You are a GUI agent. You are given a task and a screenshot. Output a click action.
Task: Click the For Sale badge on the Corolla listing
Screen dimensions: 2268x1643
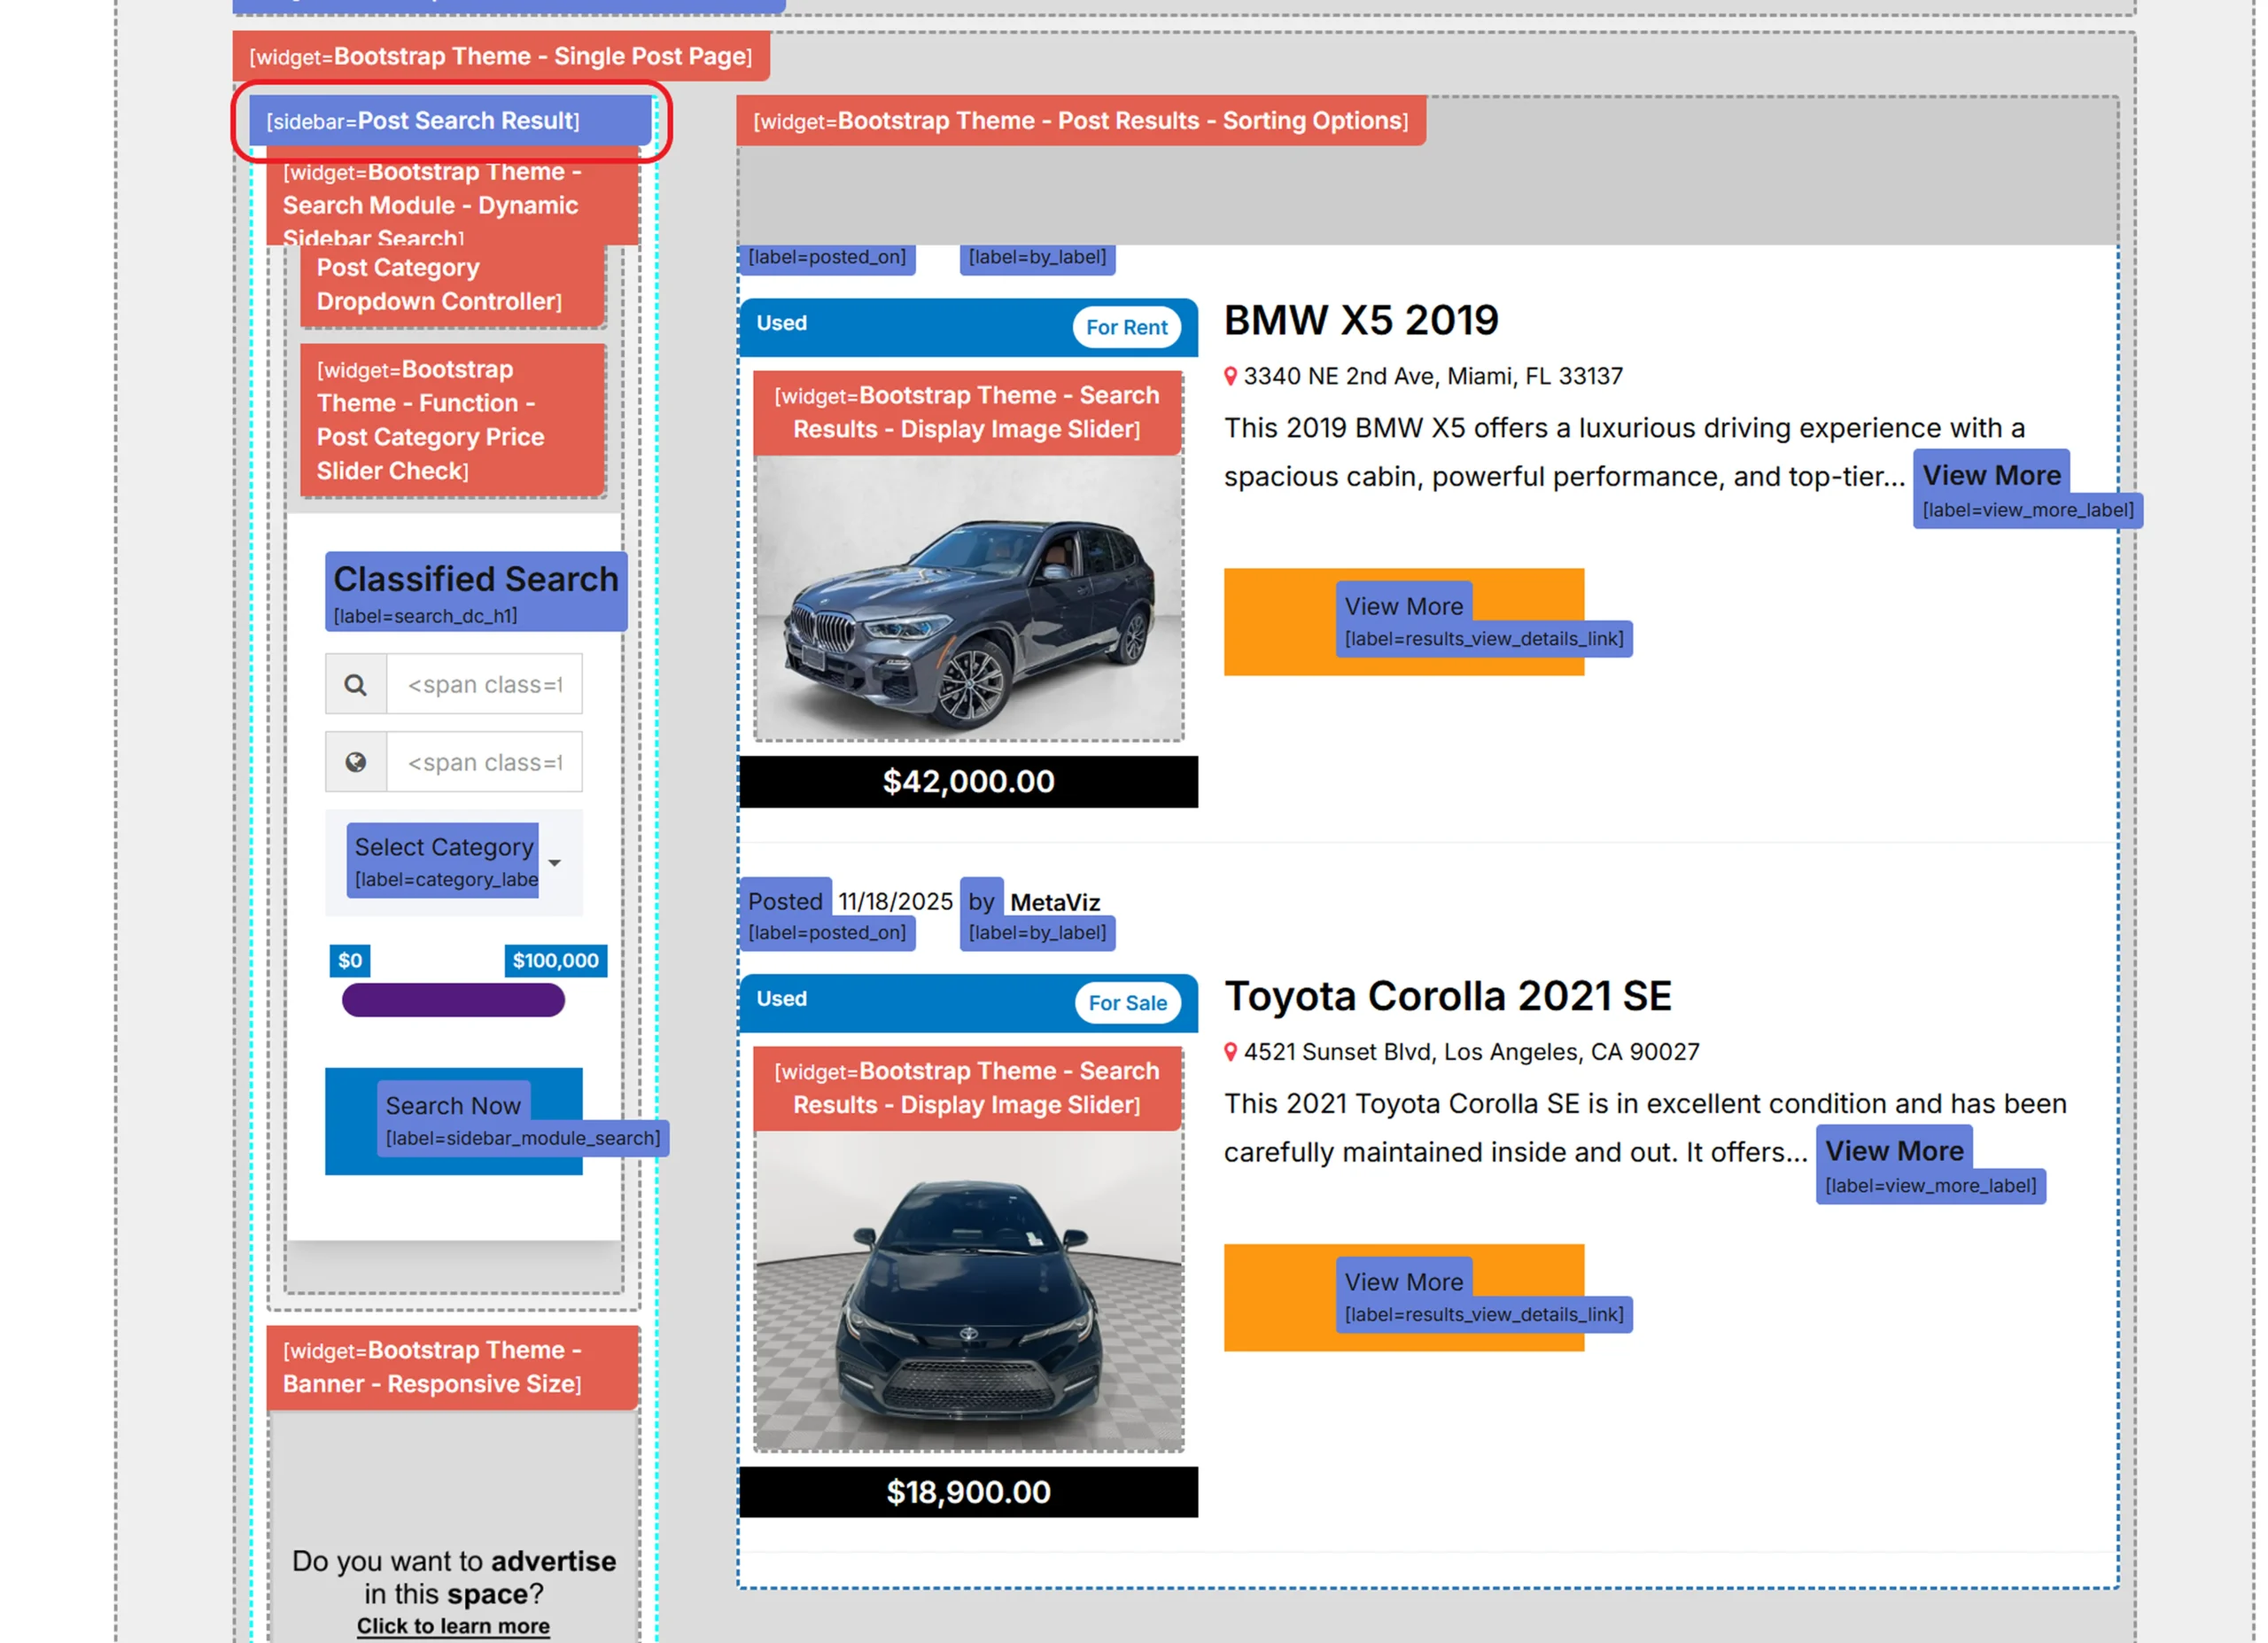tap(1127, 1003)
